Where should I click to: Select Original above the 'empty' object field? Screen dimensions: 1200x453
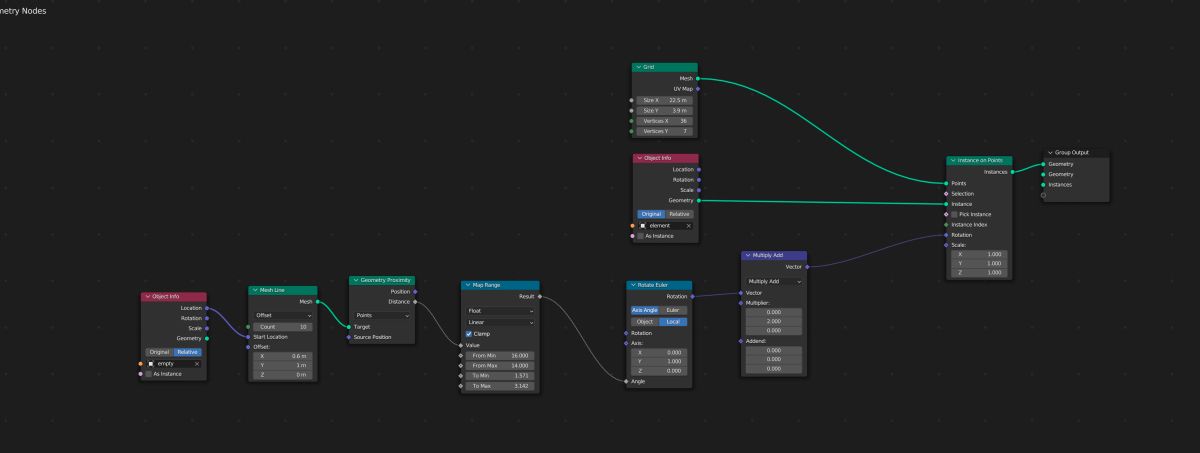pos(159,352)
